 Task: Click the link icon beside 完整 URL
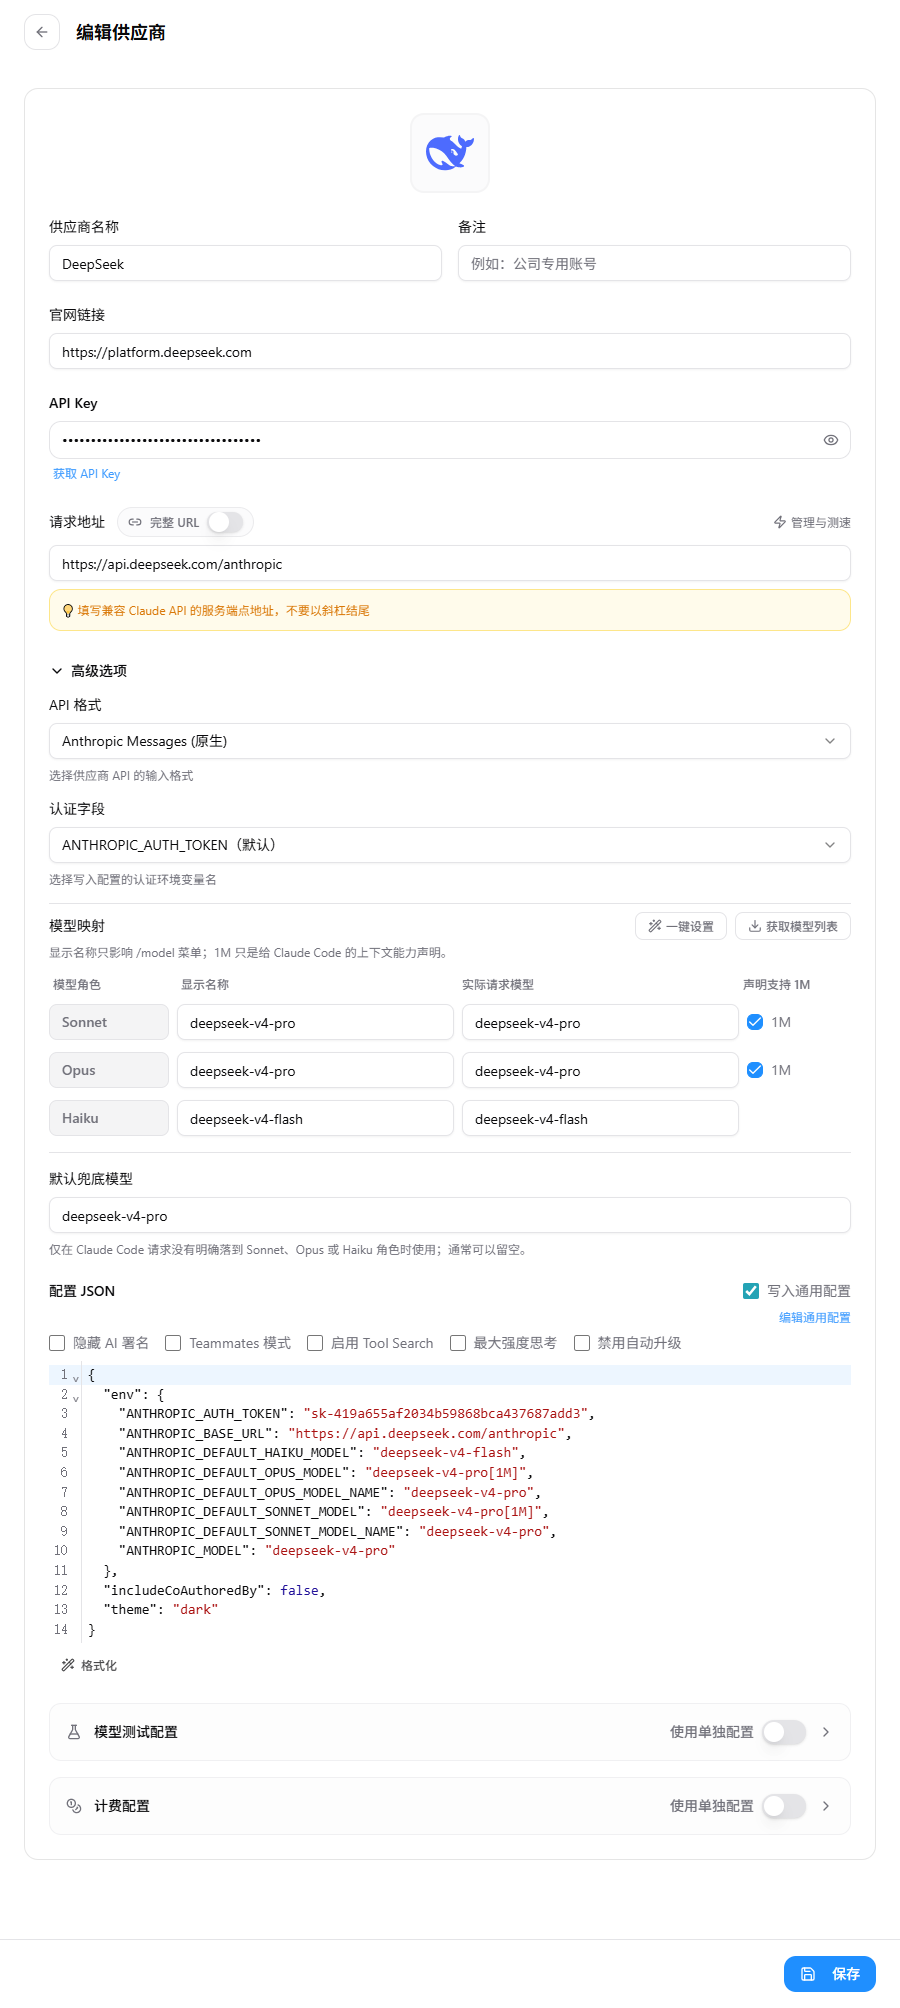click(135, 522)
